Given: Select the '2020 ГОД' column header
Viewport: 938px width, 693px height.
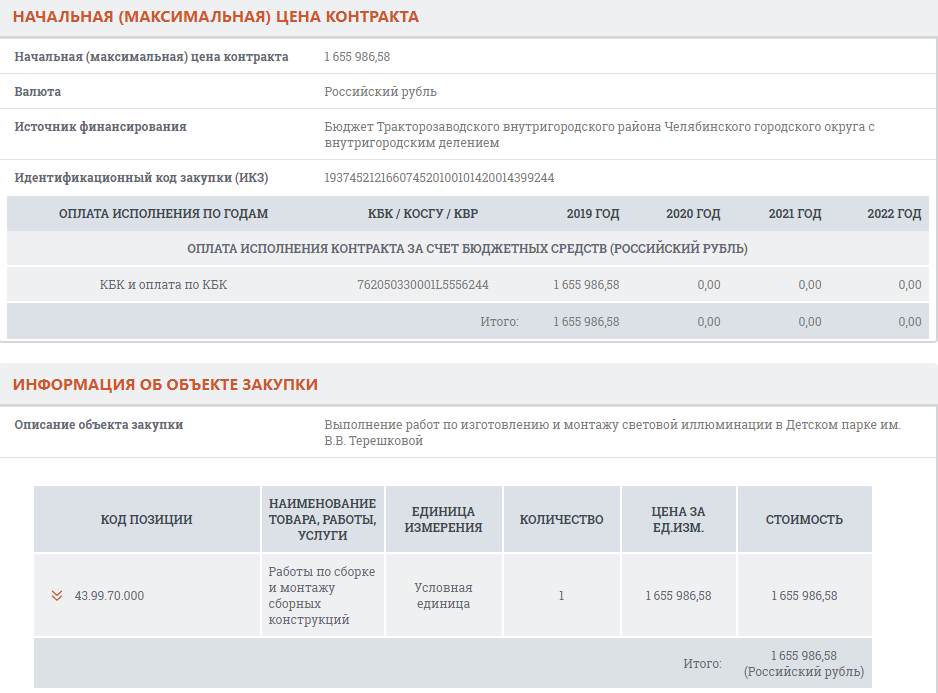Looking at the screenshot, I should pos(693,214).
